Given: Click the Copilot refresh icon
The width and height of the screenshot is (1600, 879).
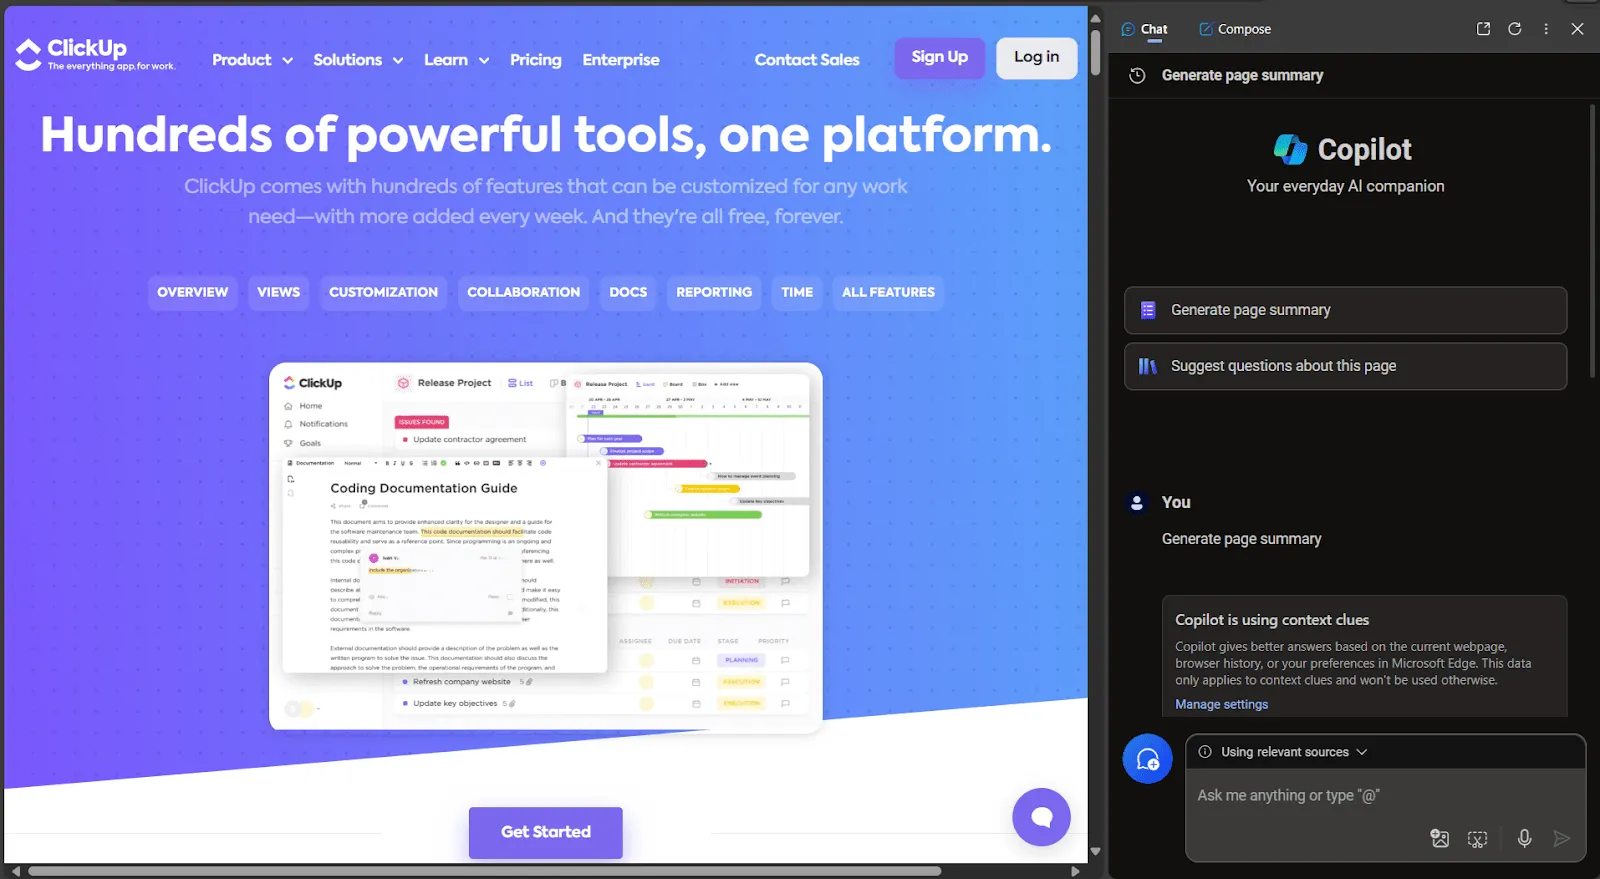Looking at the screenshot, I should click(x=1514, y=29).
